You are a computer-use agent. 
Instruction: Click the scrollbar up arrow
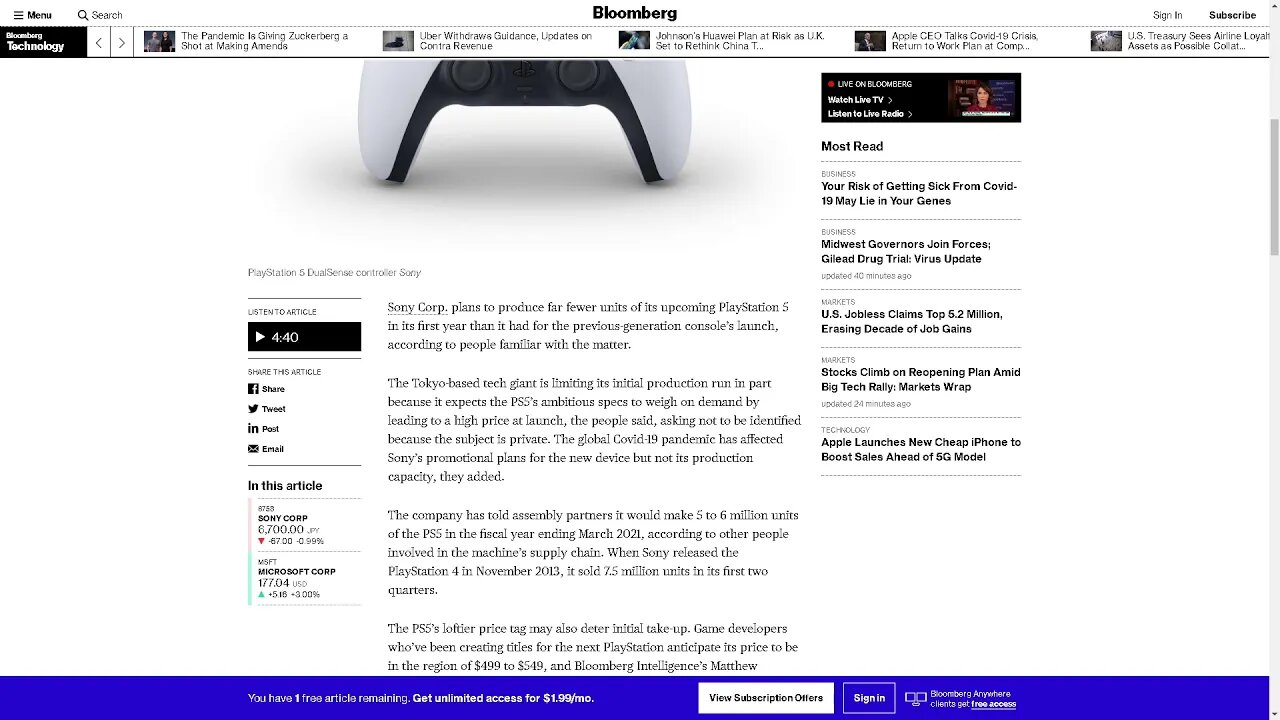1273,7
